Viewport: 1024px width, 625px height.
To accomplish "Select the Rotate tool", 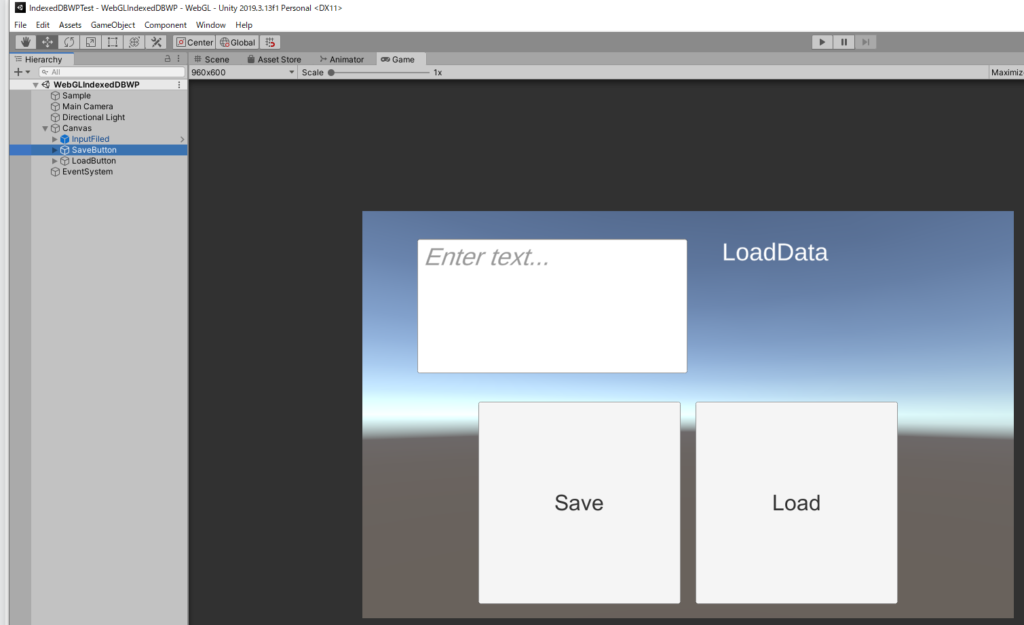I will pos(68,42).
